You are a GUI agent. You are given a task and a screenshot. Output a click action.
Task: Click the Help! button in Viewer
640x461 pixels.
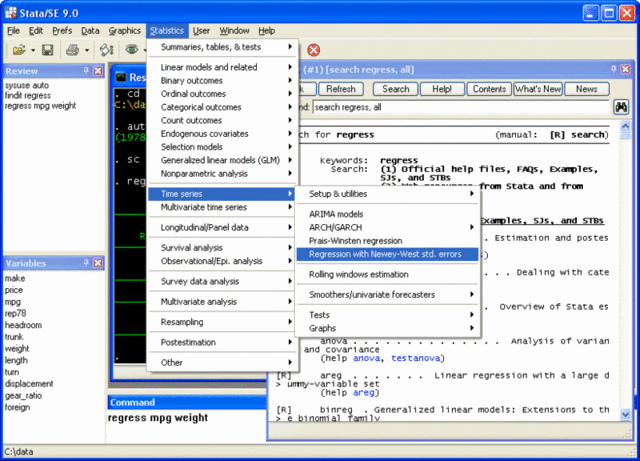(442, 89)
